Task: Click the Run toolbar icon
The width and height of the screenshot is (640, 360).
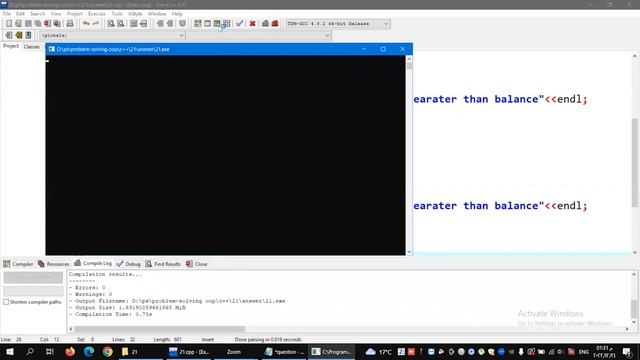Action: point(207,24)
